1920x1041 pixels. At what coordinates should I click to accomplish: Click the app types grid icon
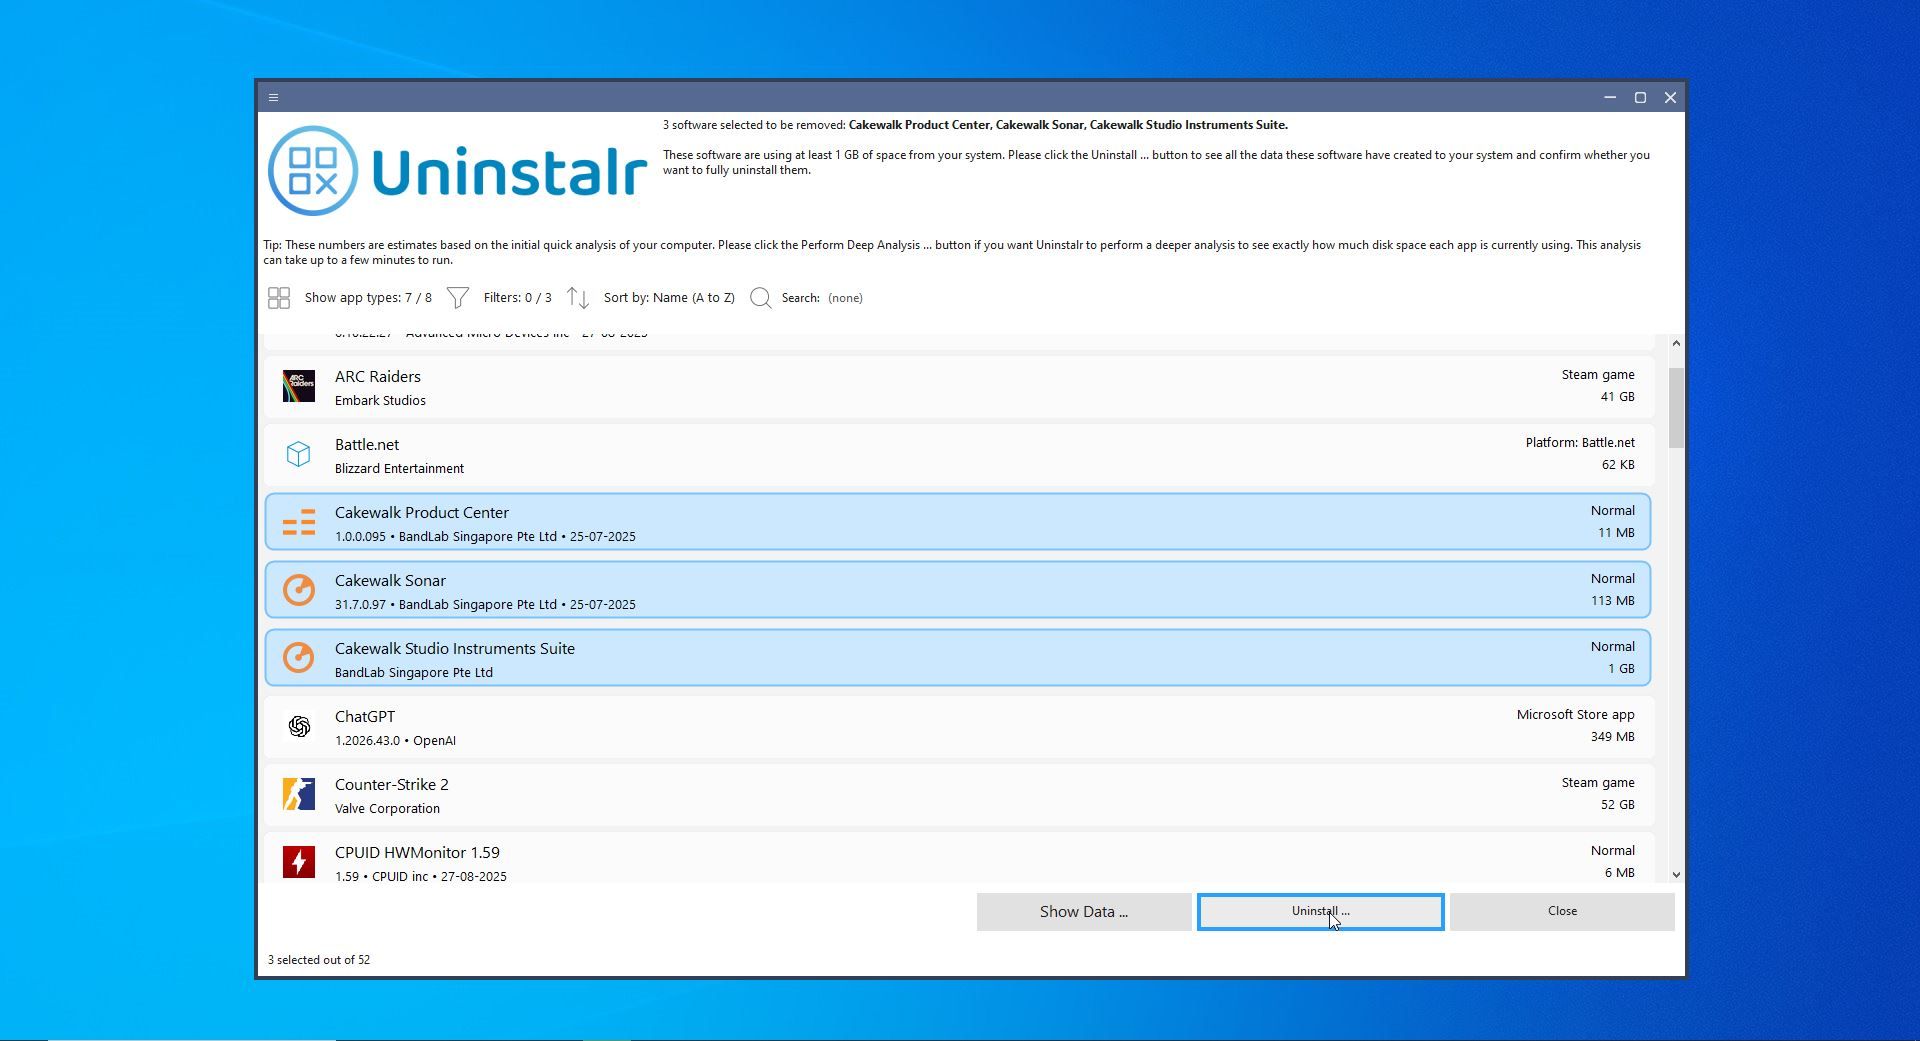pyautogui.click(x=279, y=298)
